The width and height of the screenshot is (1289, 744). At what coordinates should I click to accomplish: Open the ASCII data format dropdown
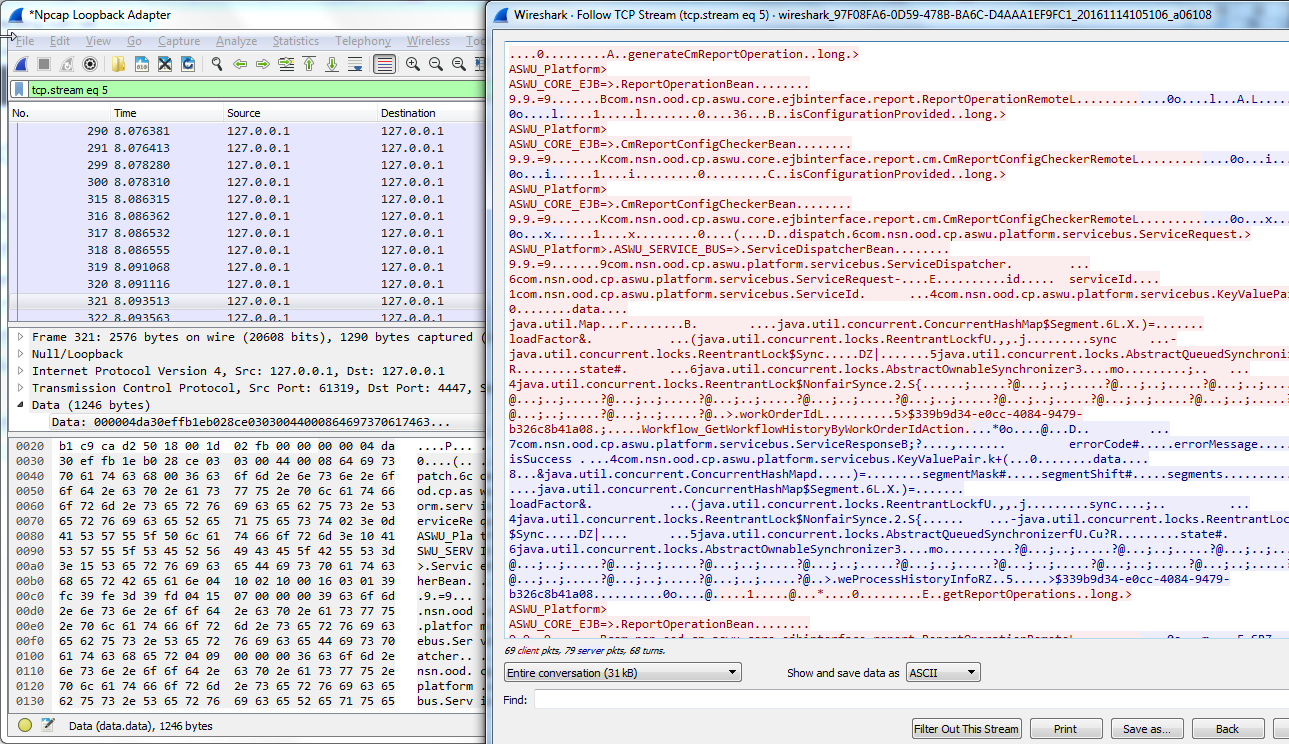942,672
